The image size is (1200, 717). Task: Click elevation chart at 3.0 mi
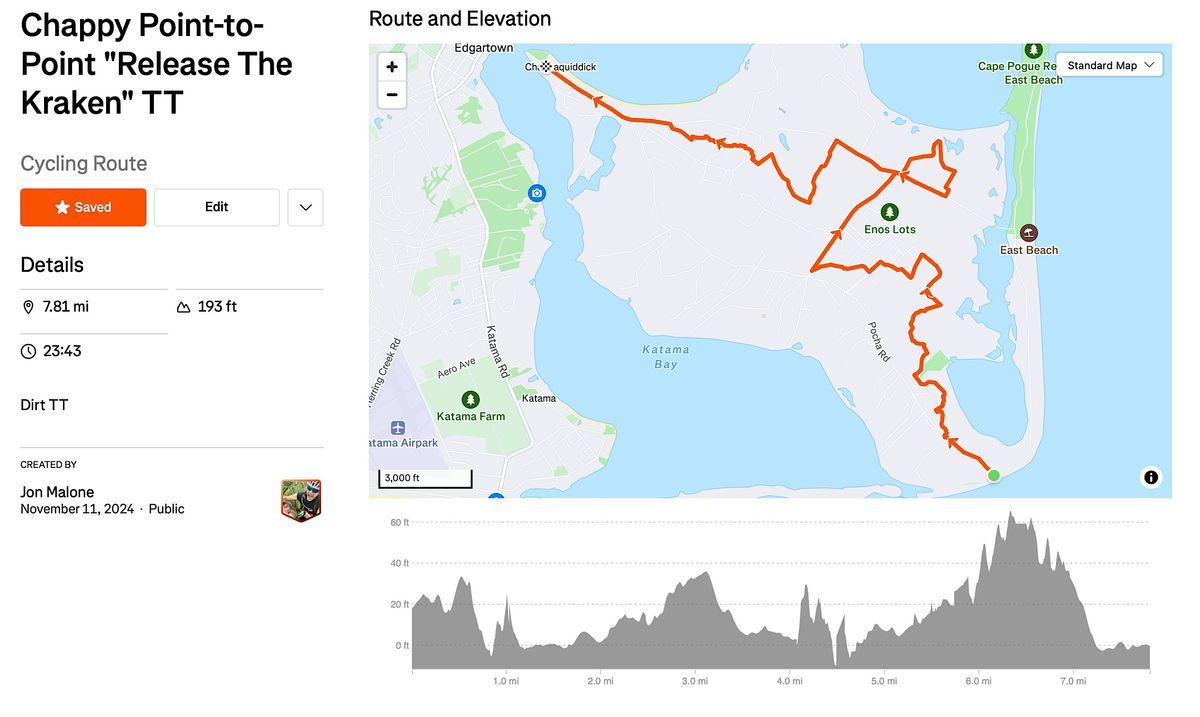click(695, 620)
